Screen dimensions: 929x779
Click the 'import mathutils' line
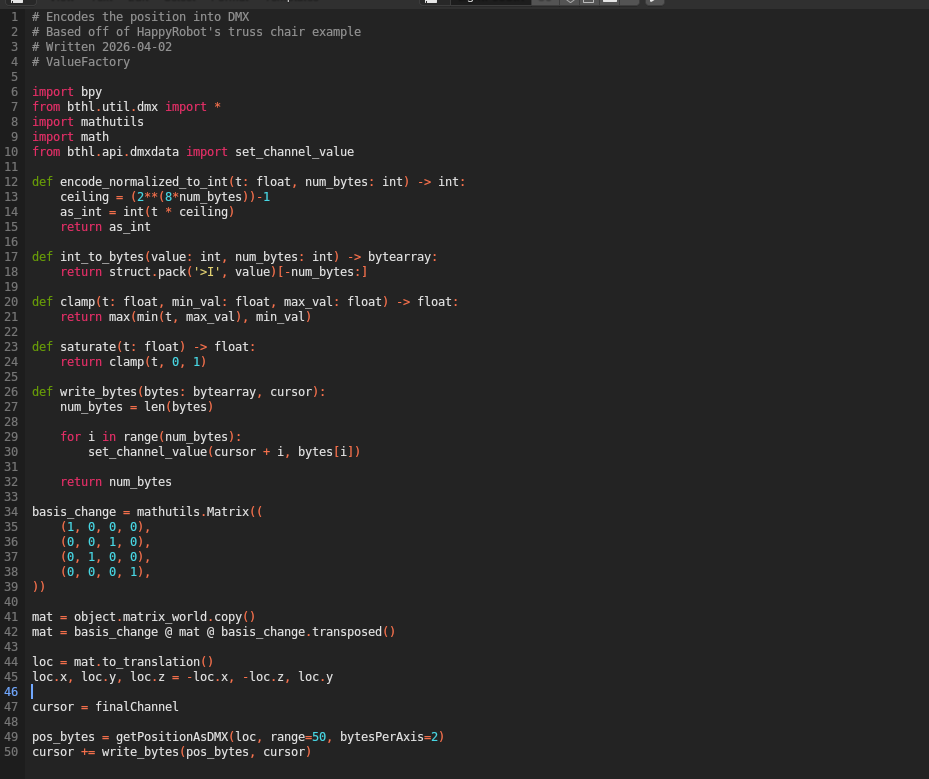point(88,121)
